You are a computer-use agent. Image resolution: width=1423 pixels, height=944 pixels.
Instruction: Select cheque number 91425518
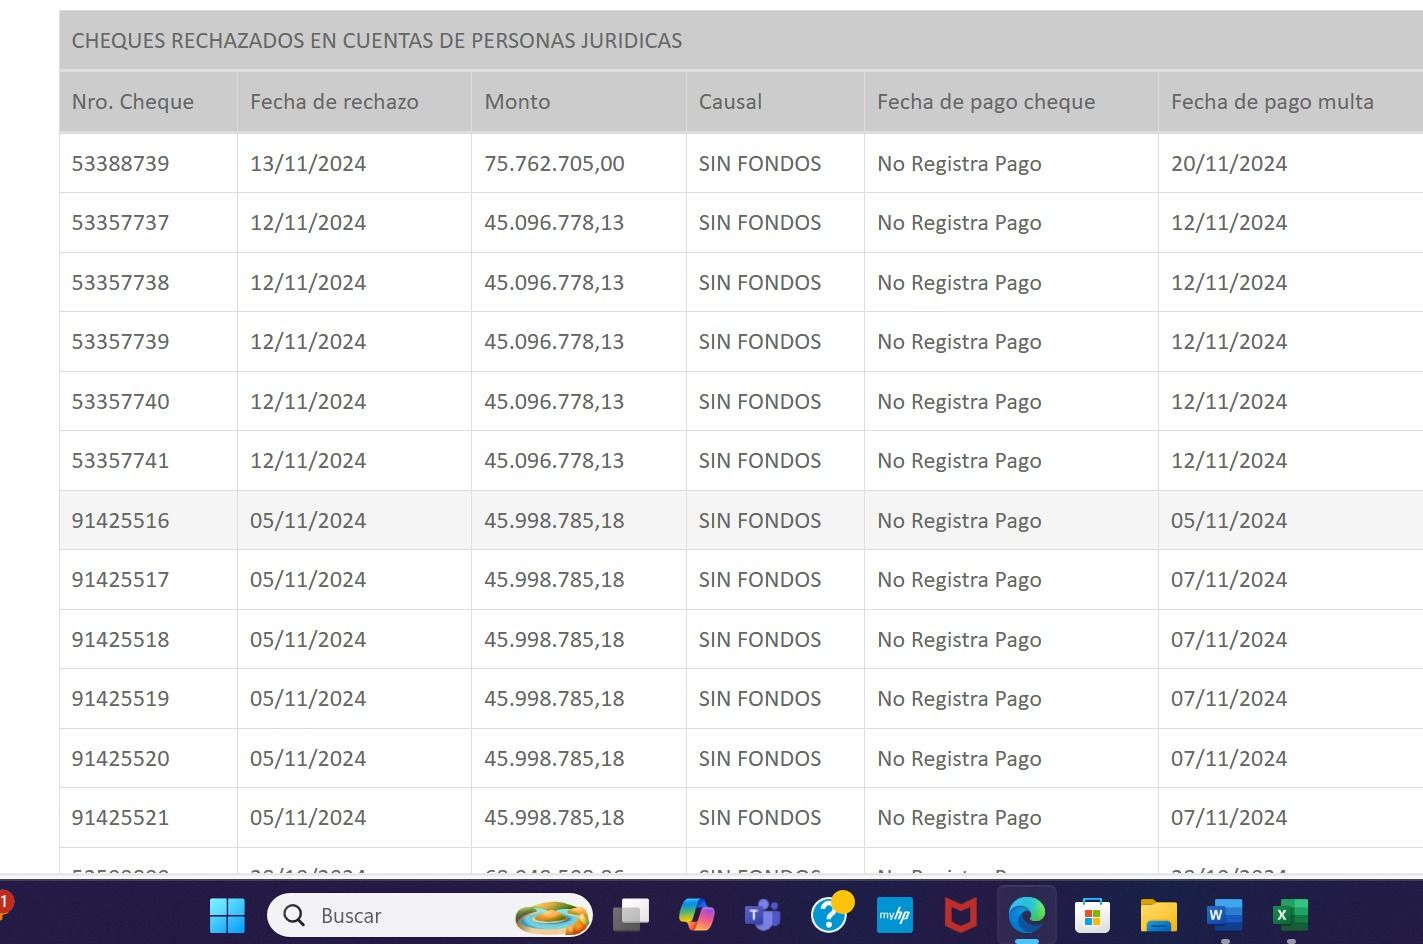point(121,639)
